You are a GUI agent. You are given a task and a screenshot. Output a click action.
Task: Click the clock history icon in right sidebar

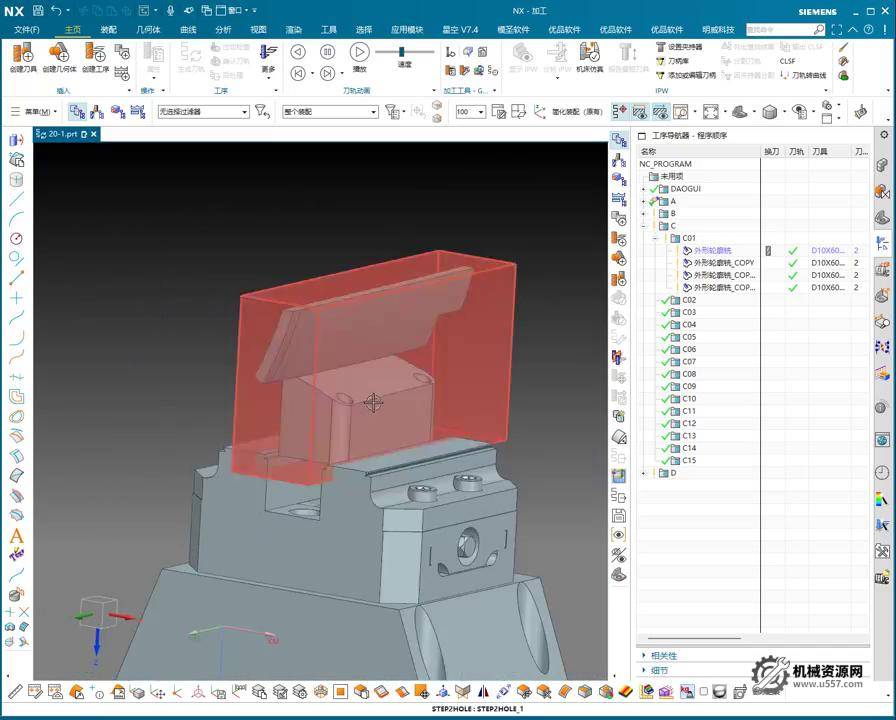click(882, 473)
